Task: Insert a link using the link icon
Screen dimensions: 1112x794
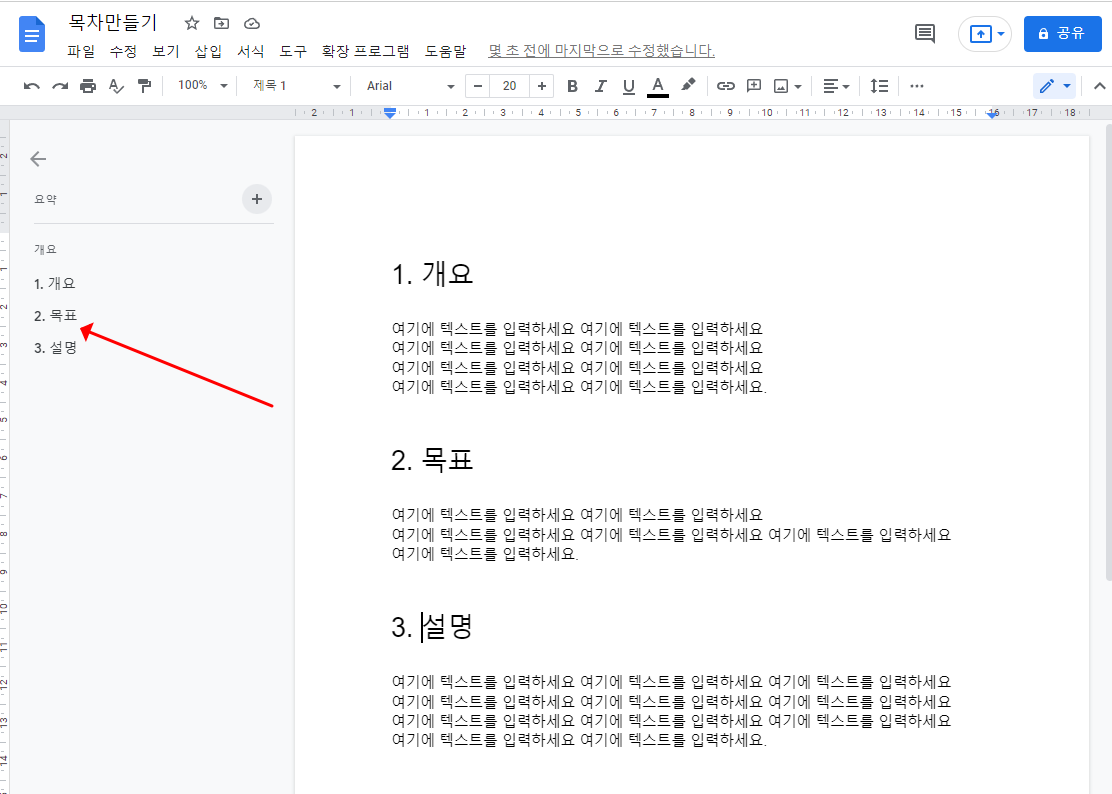Action: (x=725, y=85)
